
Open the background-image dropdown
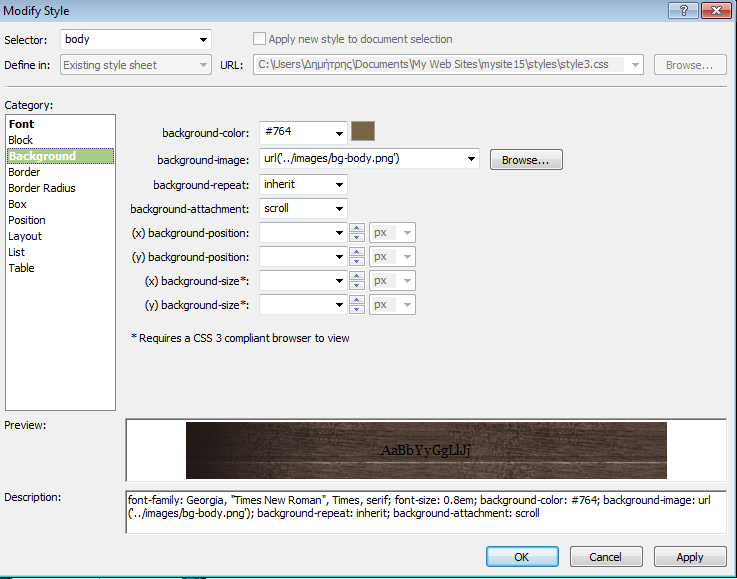(470, 159)
